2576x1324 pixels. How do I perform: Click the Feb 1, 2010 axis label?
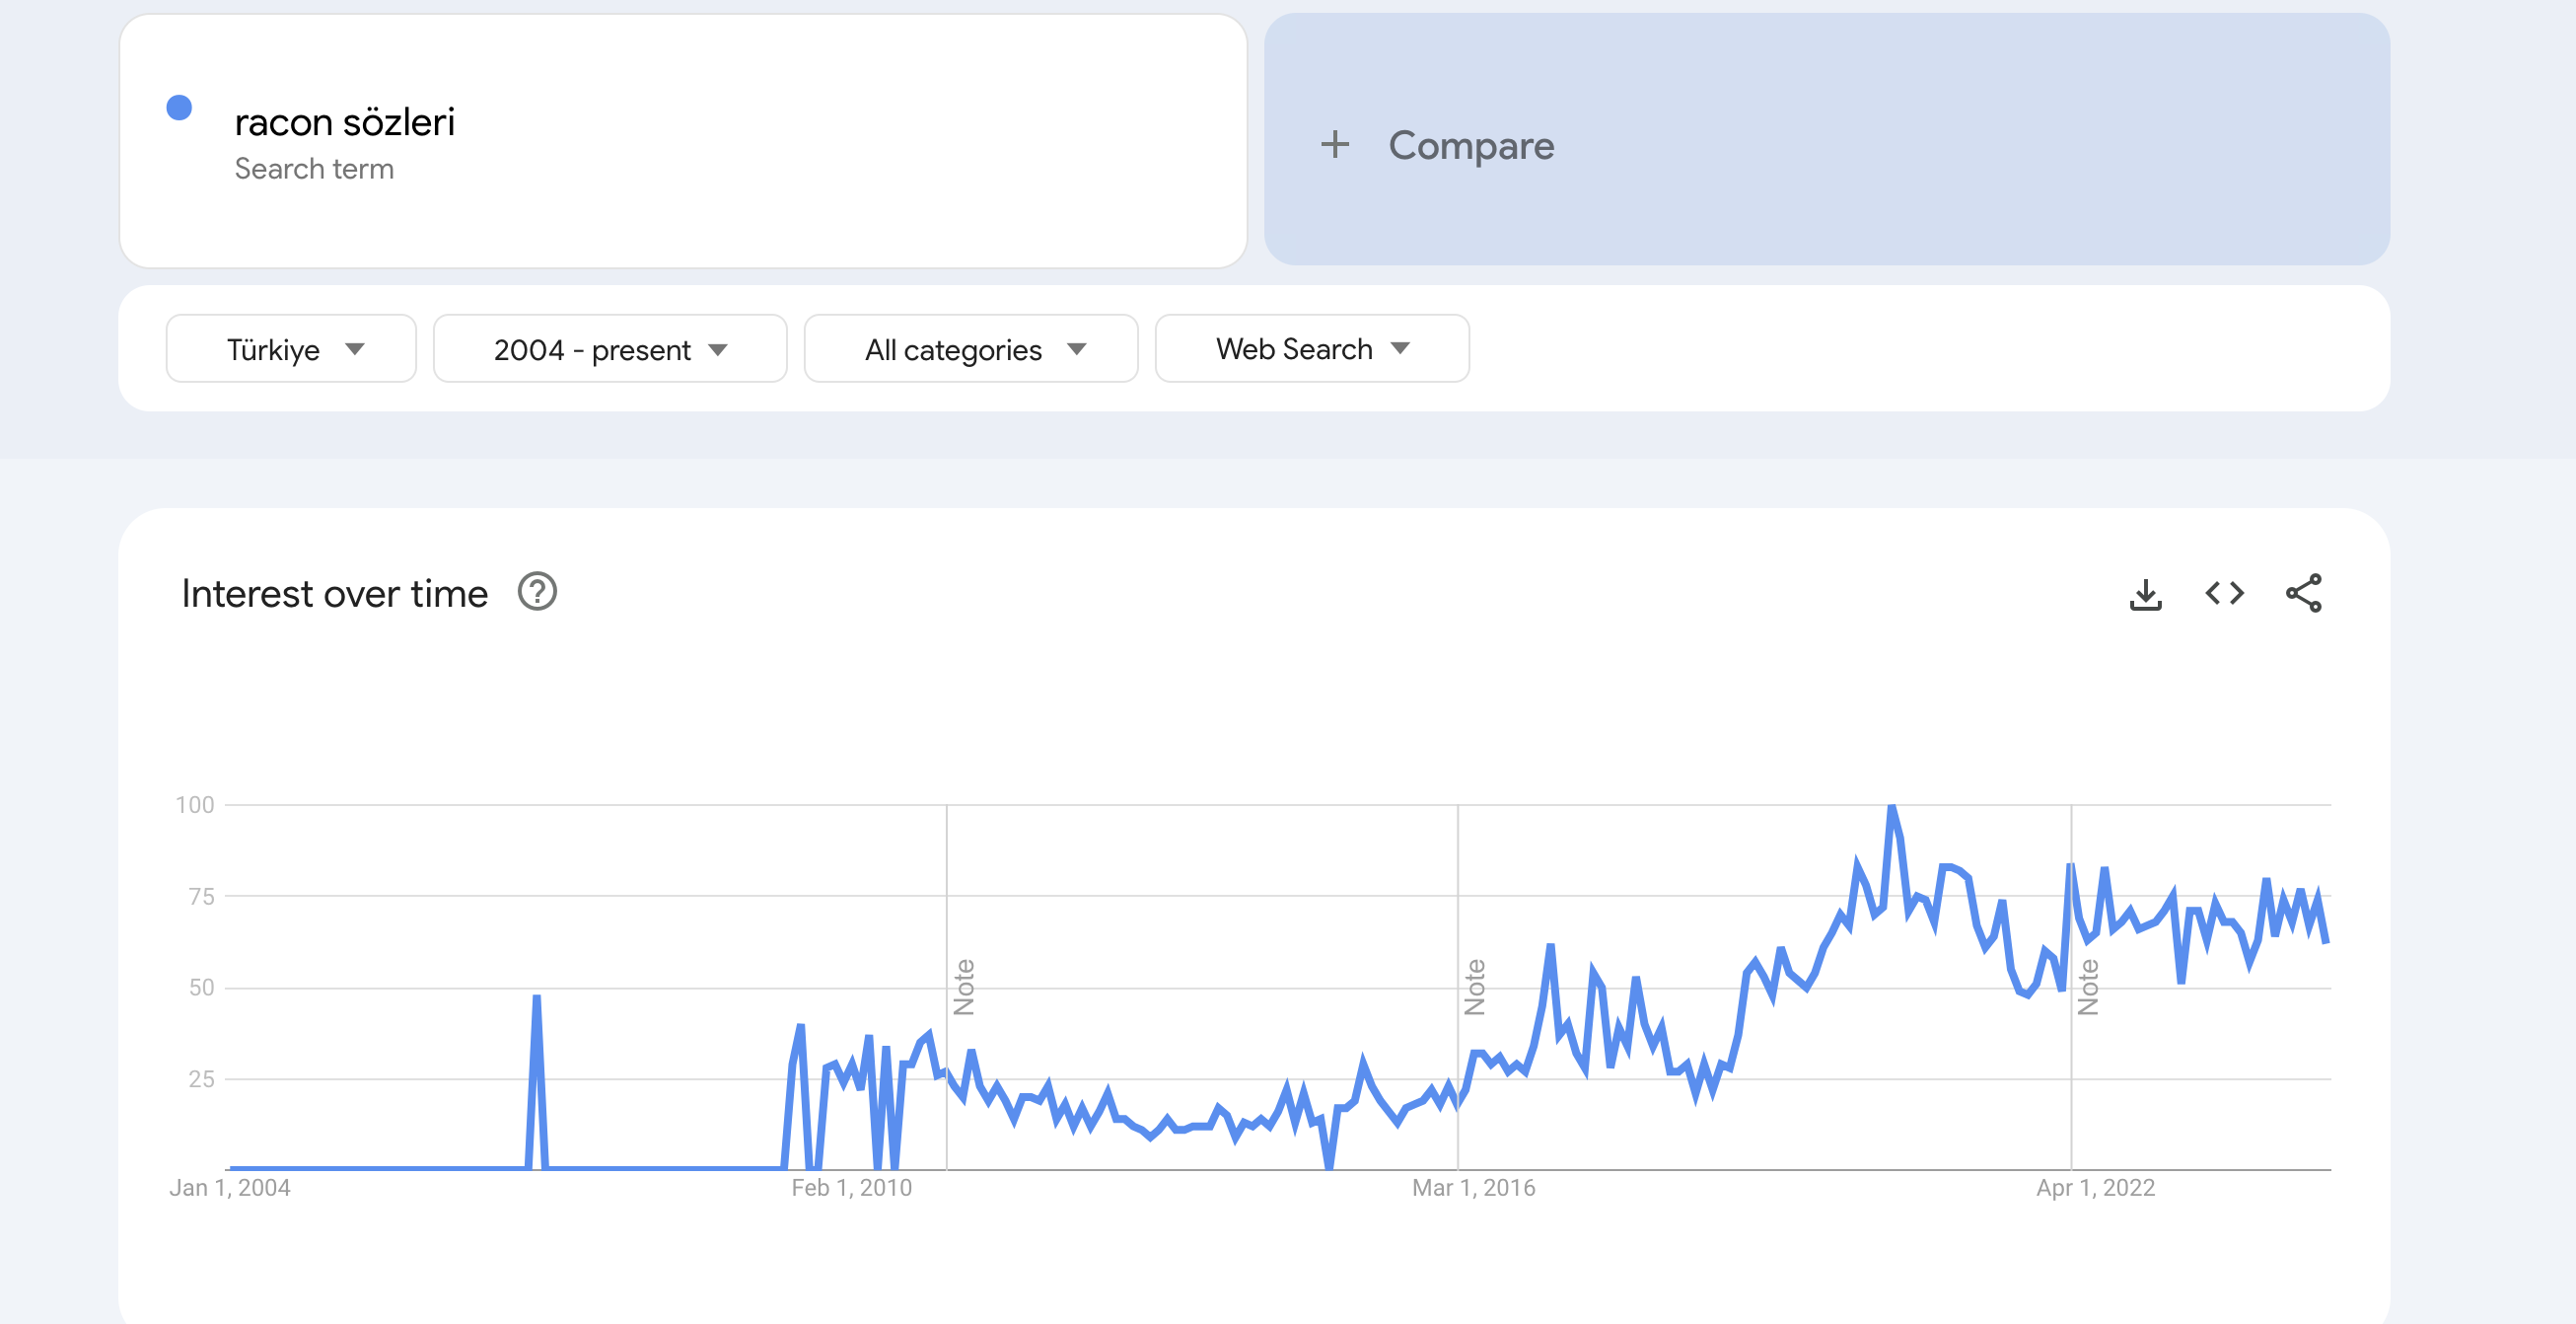[x=852, y=1188]
